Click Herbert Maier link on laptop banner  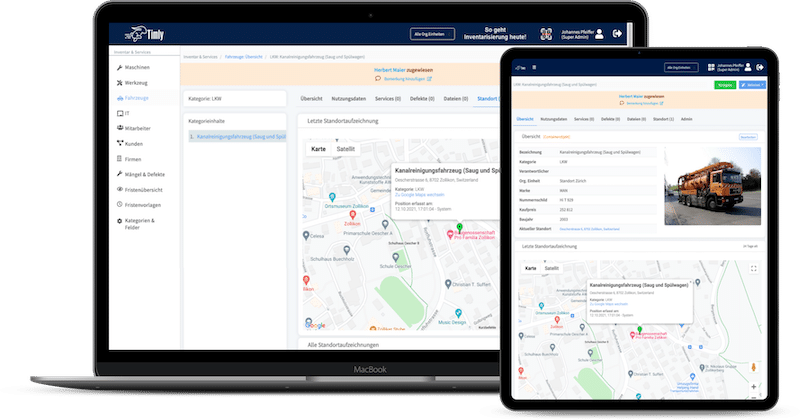click(389, 70)
